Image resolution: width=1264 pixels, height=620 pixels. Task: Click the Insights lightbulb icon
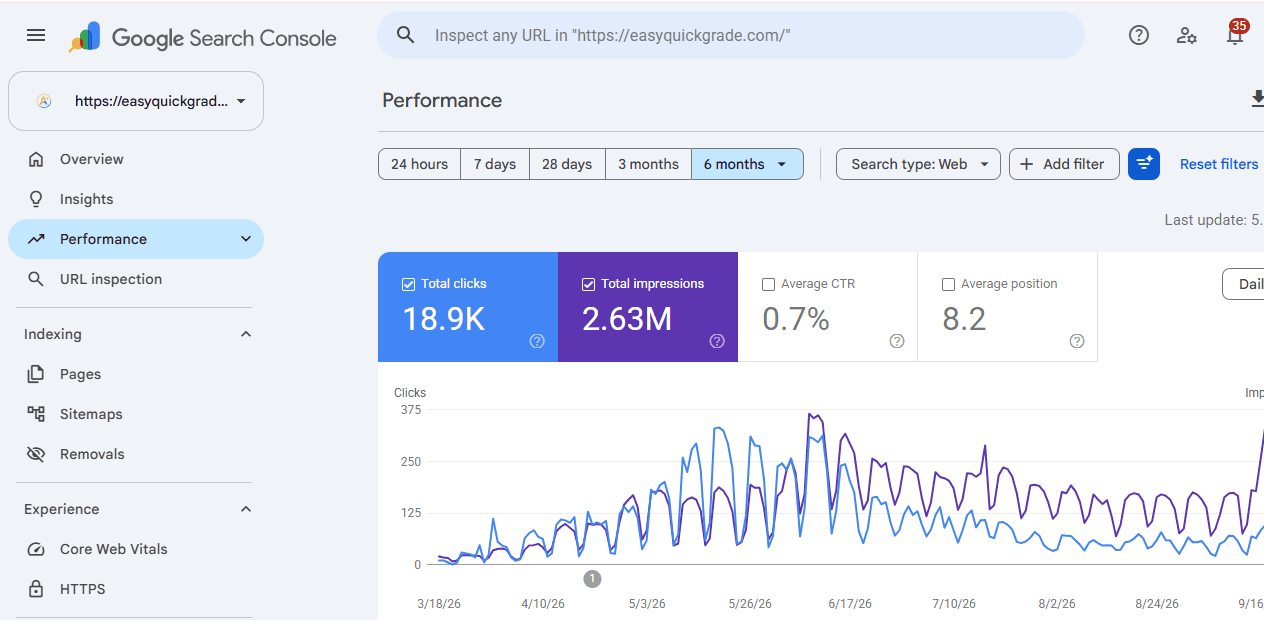[x=36, y=199]
